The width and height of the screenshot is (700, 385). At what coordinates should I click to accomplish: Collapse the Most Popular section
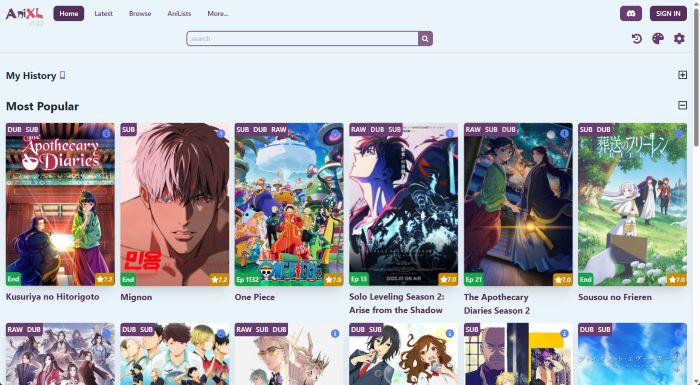pyautogui.click(x=682, y=105)
